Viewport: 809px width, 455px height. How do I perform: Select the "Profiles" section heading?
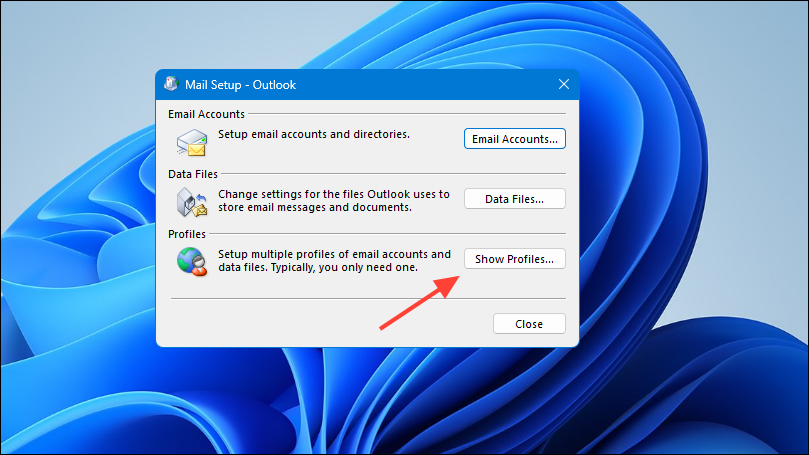click(187, 234)
